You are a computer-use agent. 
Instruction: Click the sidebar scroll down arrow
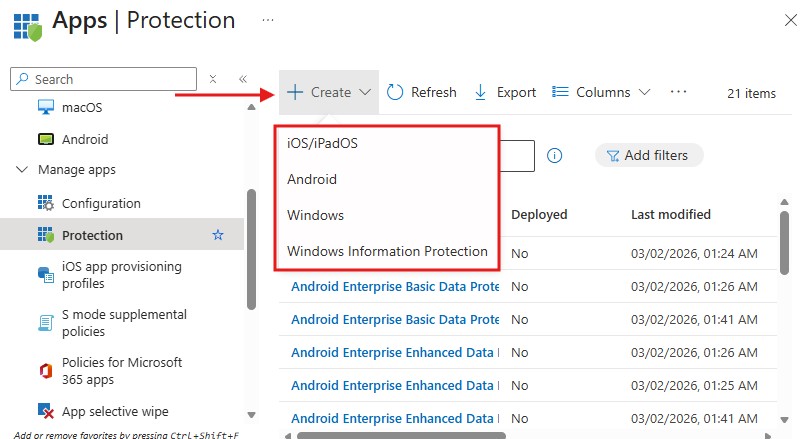pyautogui.click(x=251, y=414)
